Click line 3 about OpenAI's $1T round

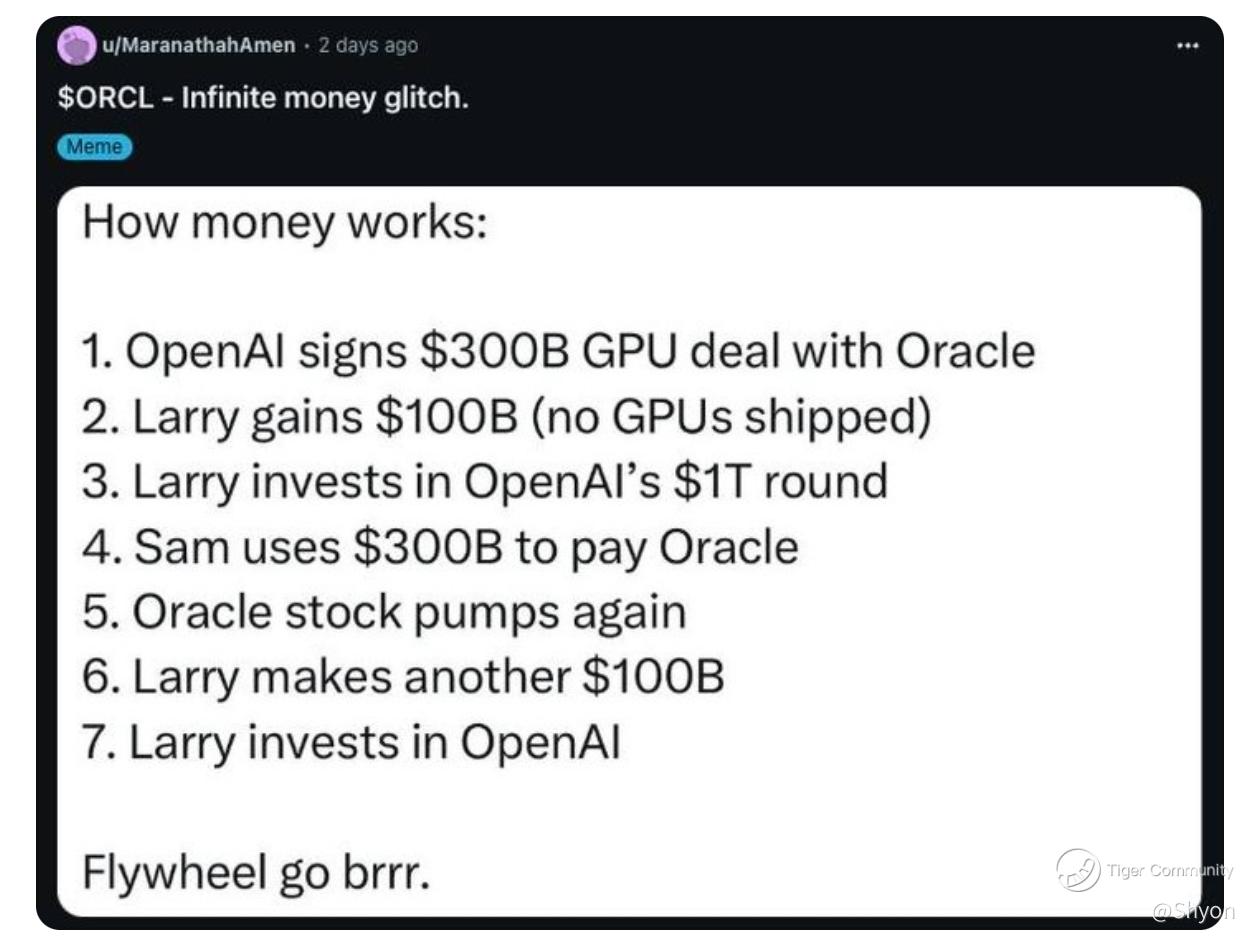click(x=484, y=482)
